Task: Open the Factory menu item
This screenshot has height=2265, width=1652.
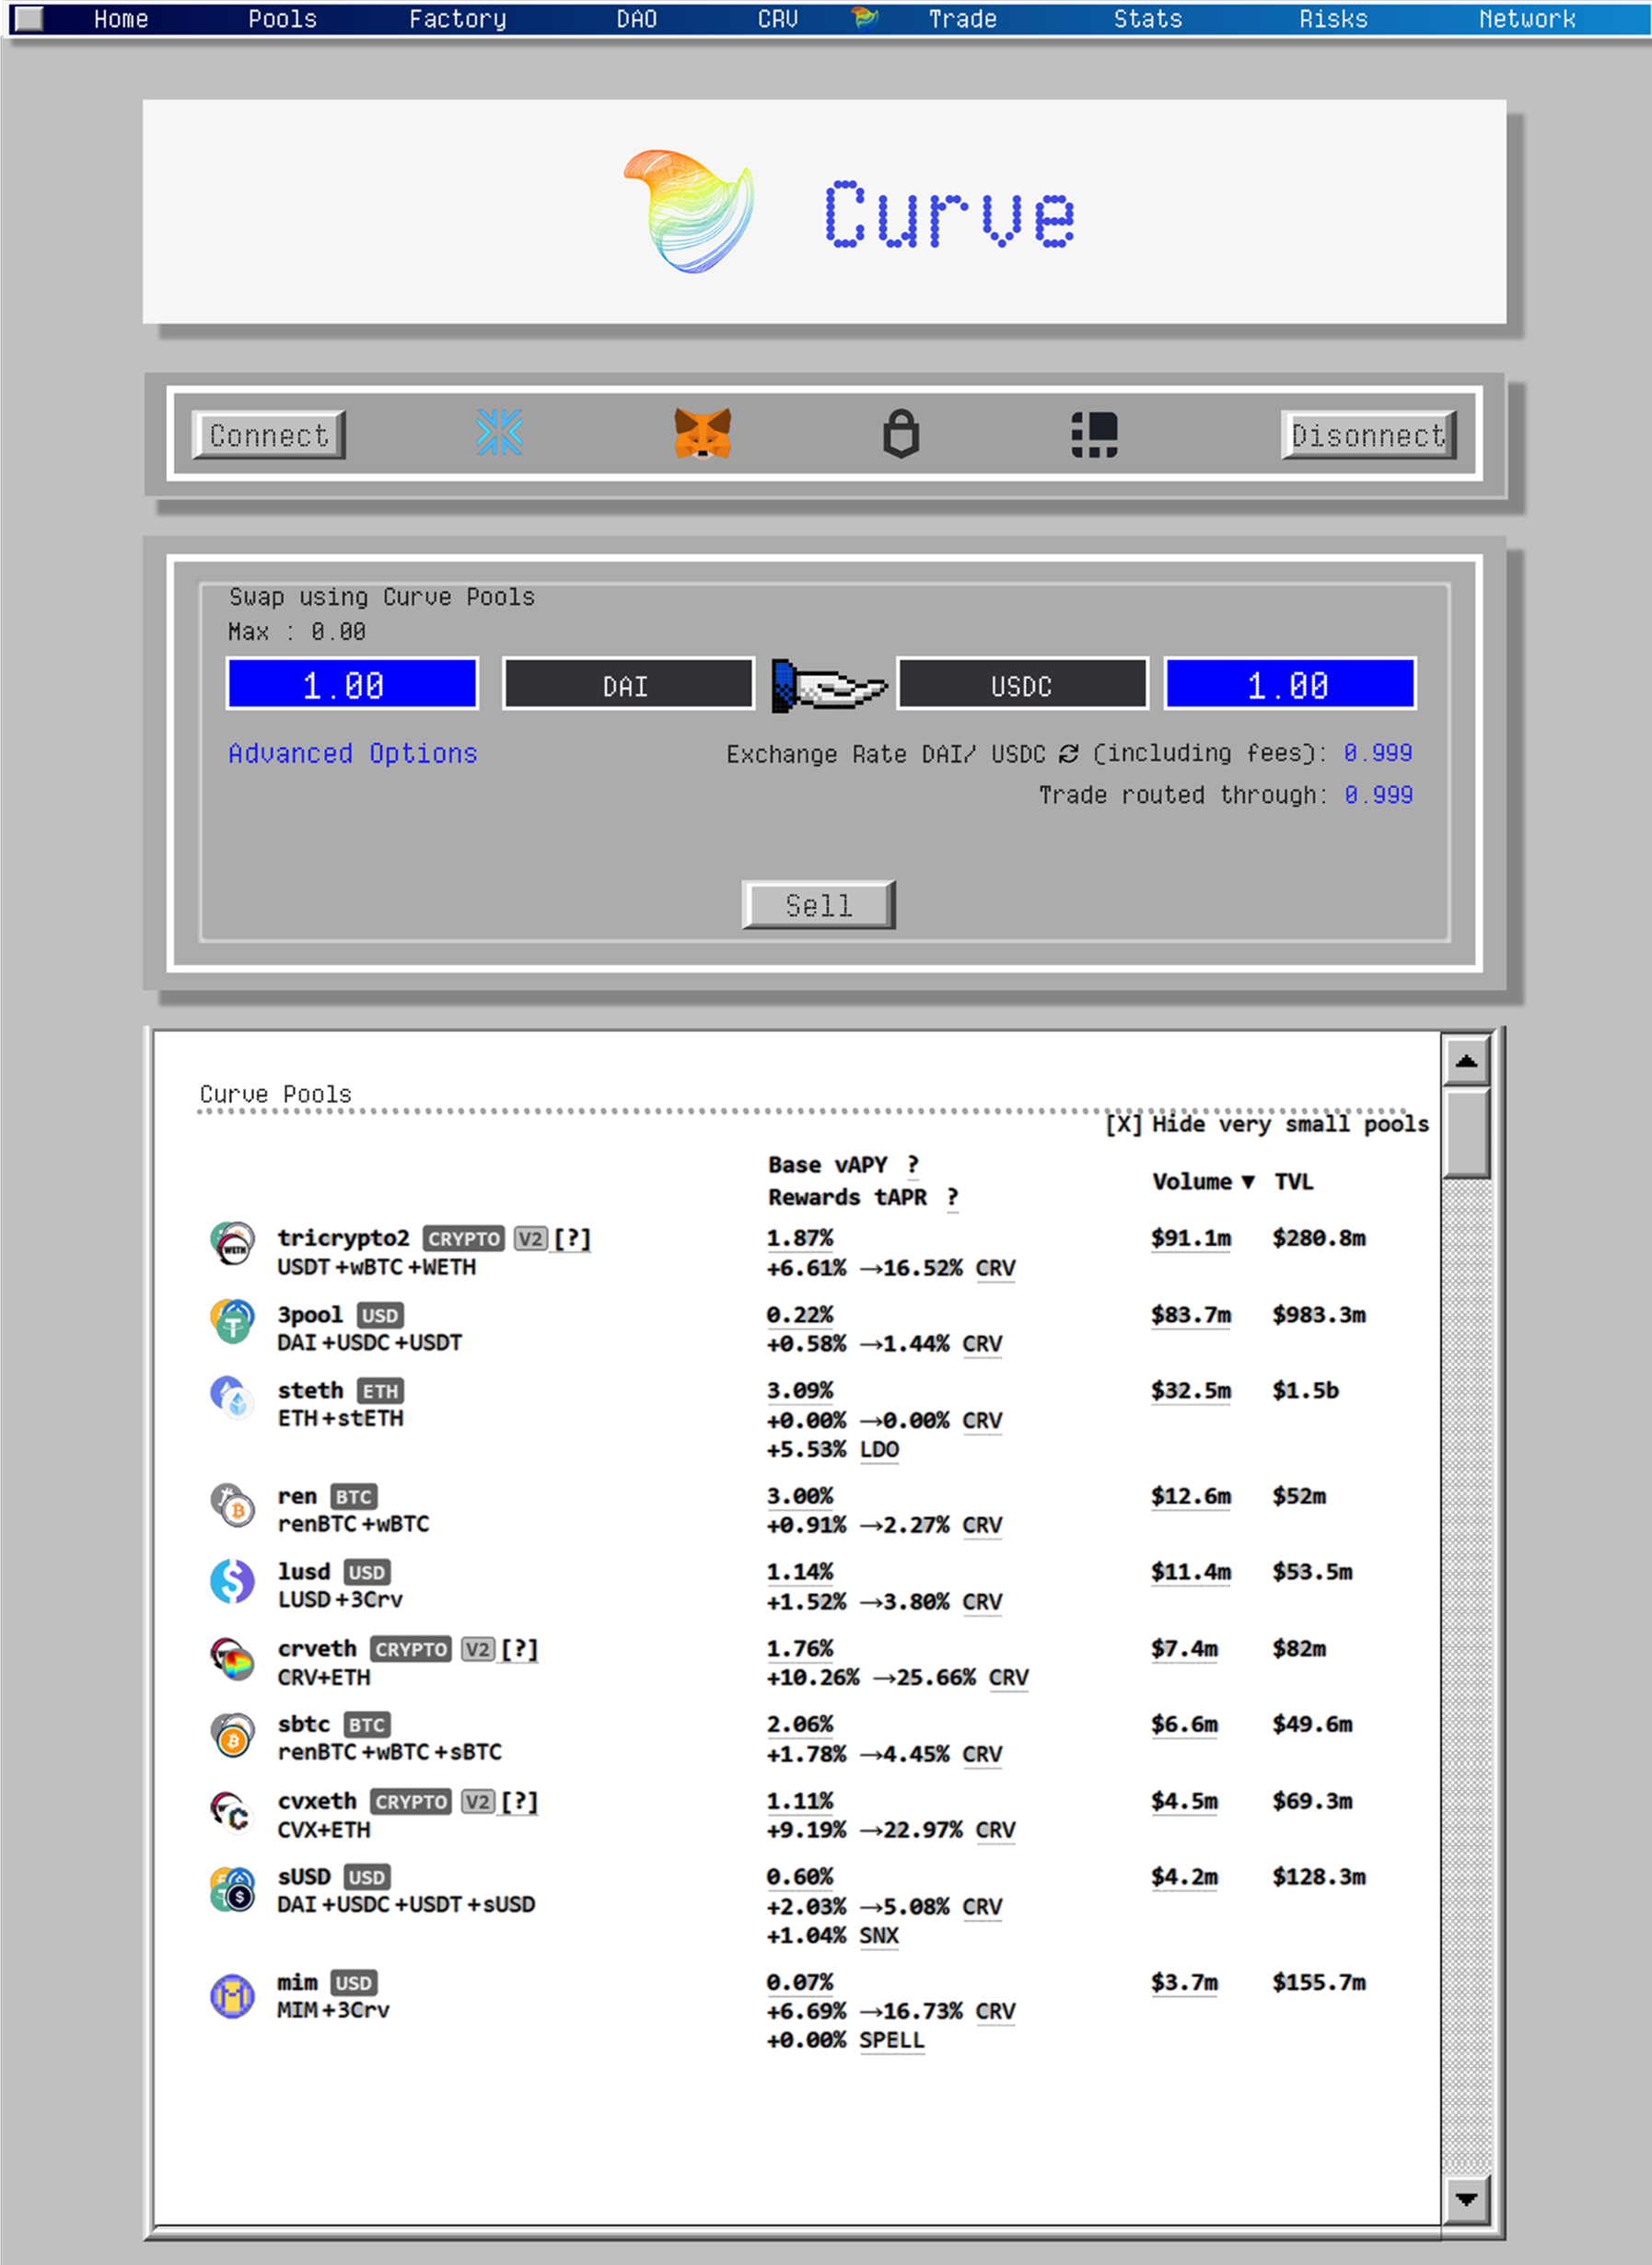Action: click(457, 19)
